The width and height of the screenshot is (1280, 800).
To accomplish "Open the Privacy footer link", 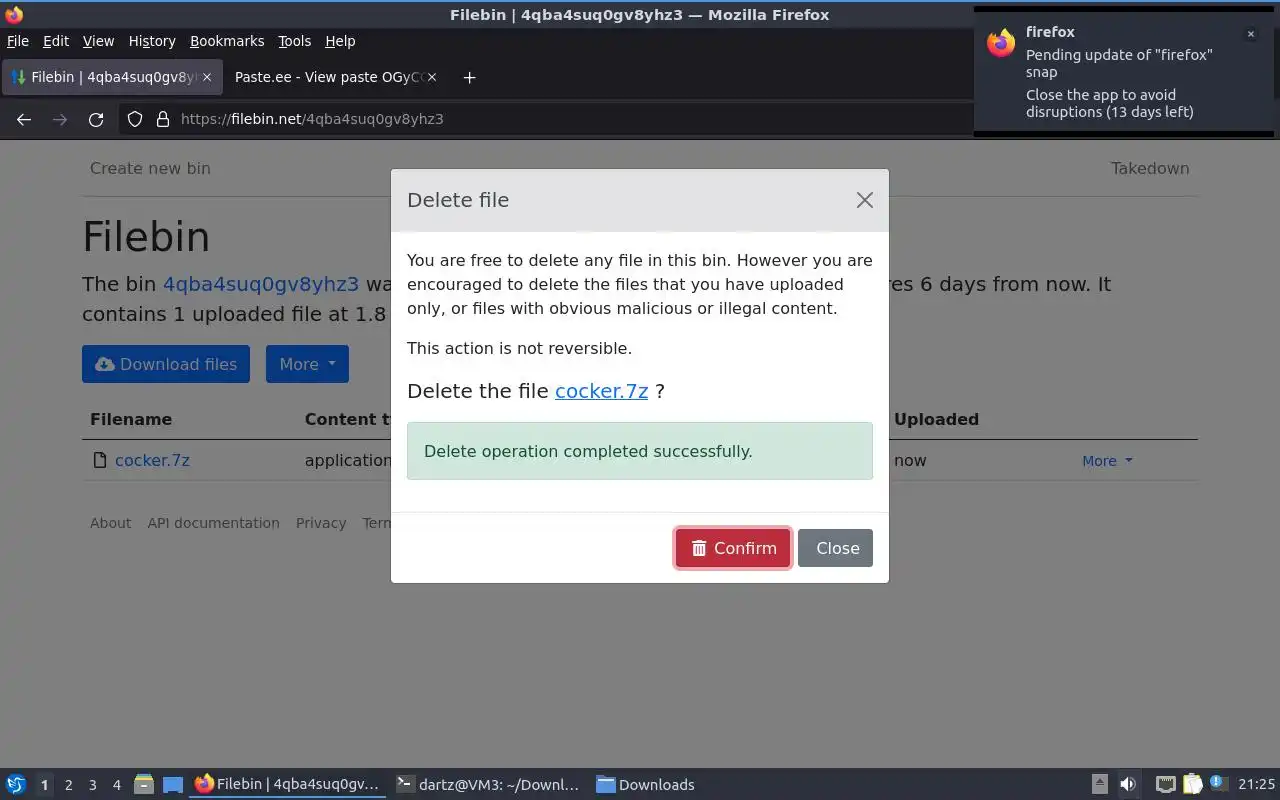I will (321, 523).
